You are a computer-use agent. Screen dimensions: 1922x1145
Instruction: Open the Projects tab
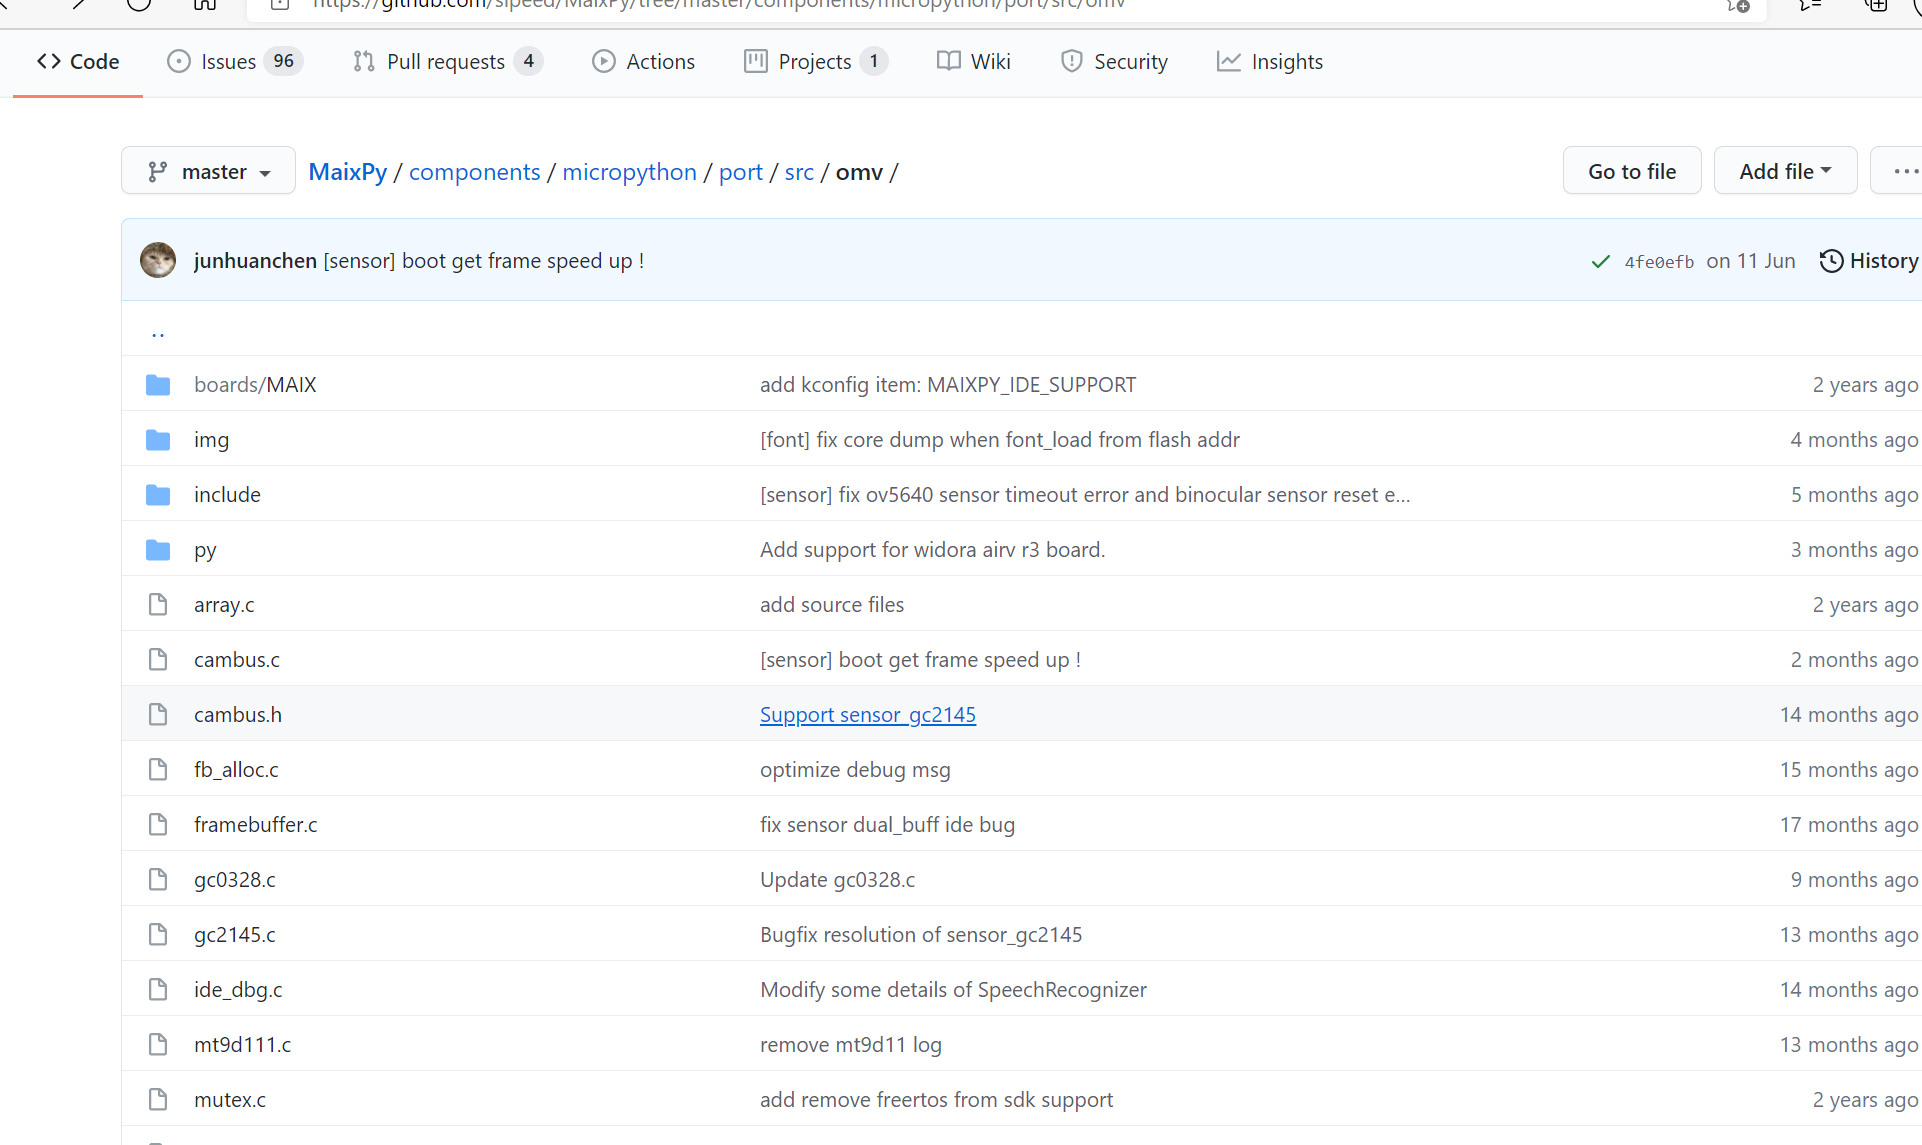click(x=814, y=62)
